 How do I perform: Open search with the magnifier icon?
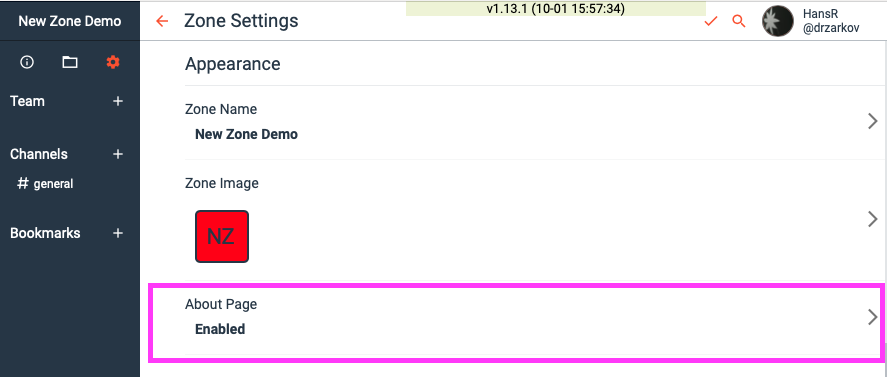pyautogui.click(x=739, y=22)
